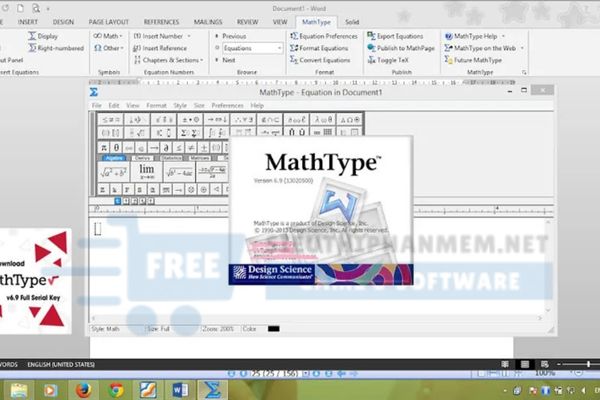Viewport: 600px width, 400px height.
Task: Insert the lim expression template
Action: pos(146,171)
